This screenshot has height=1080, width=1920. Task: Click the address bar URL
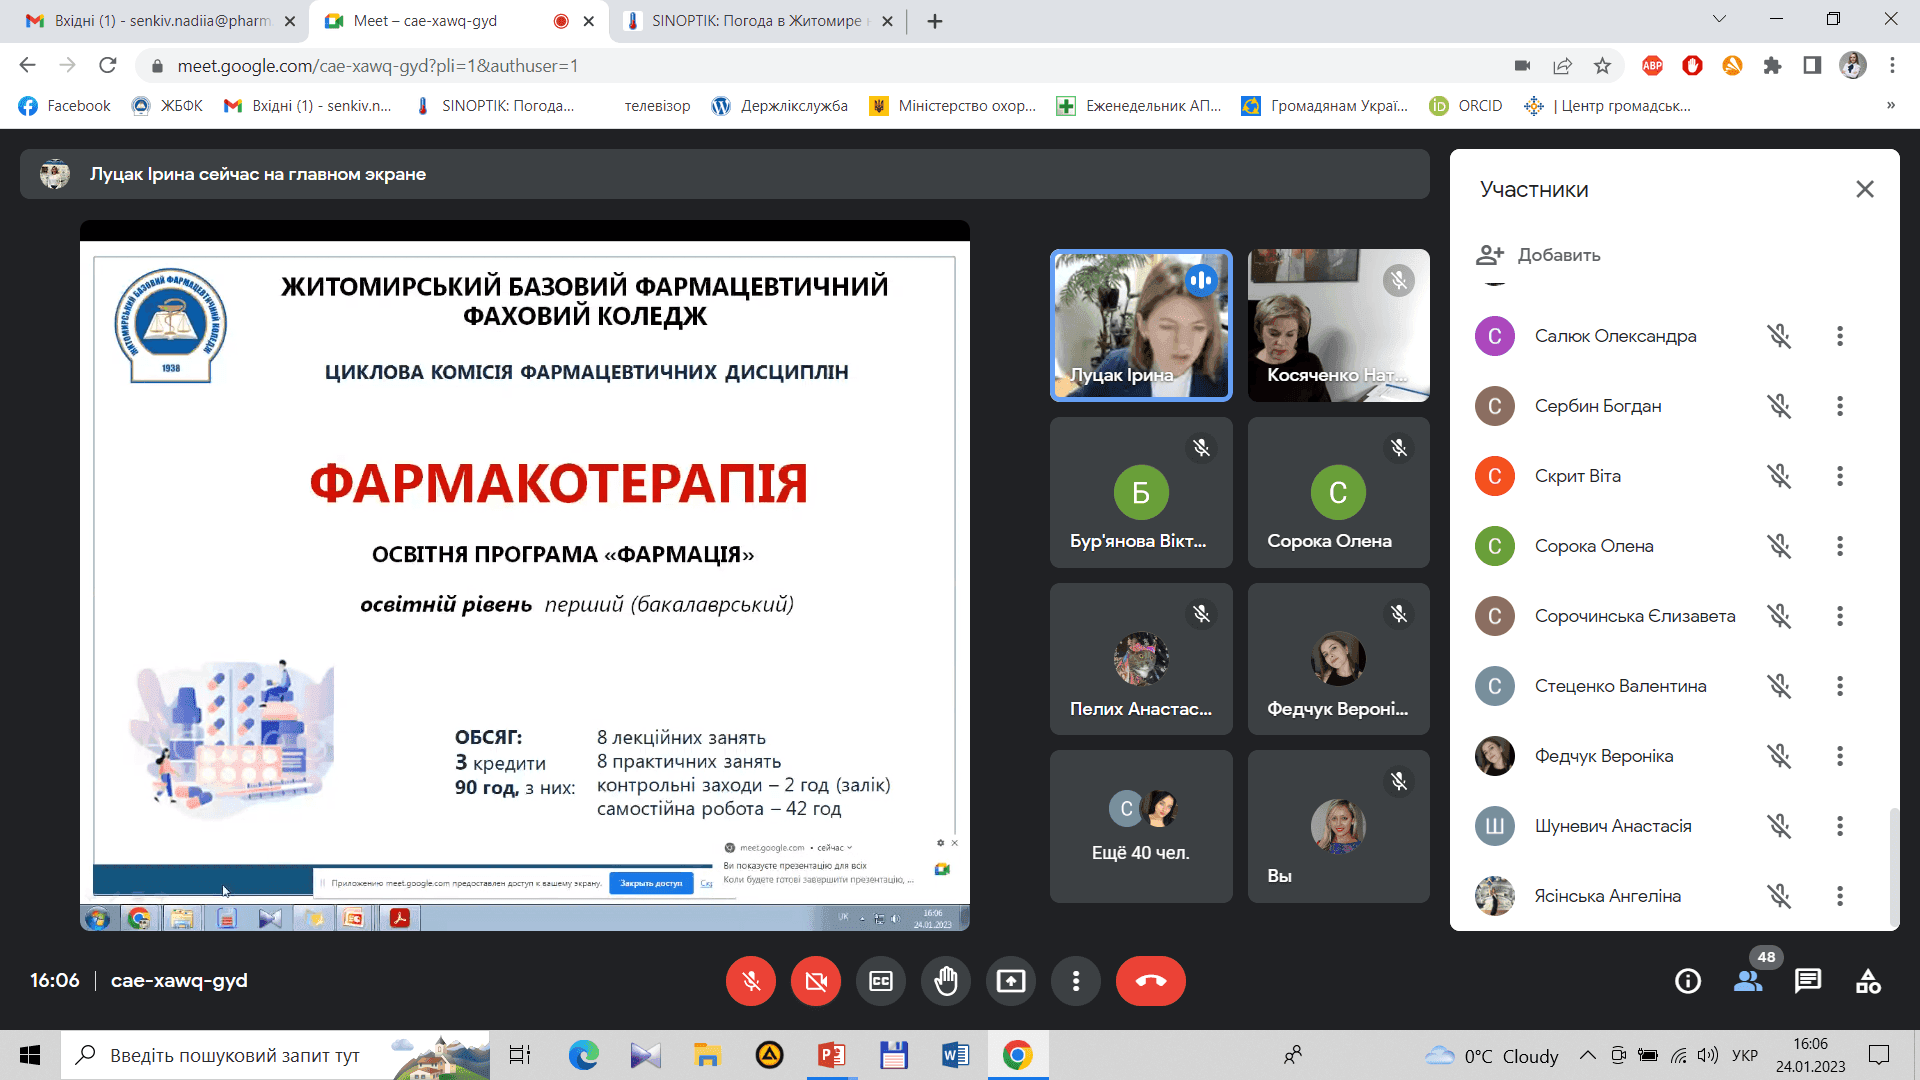[x=378, y=66]
